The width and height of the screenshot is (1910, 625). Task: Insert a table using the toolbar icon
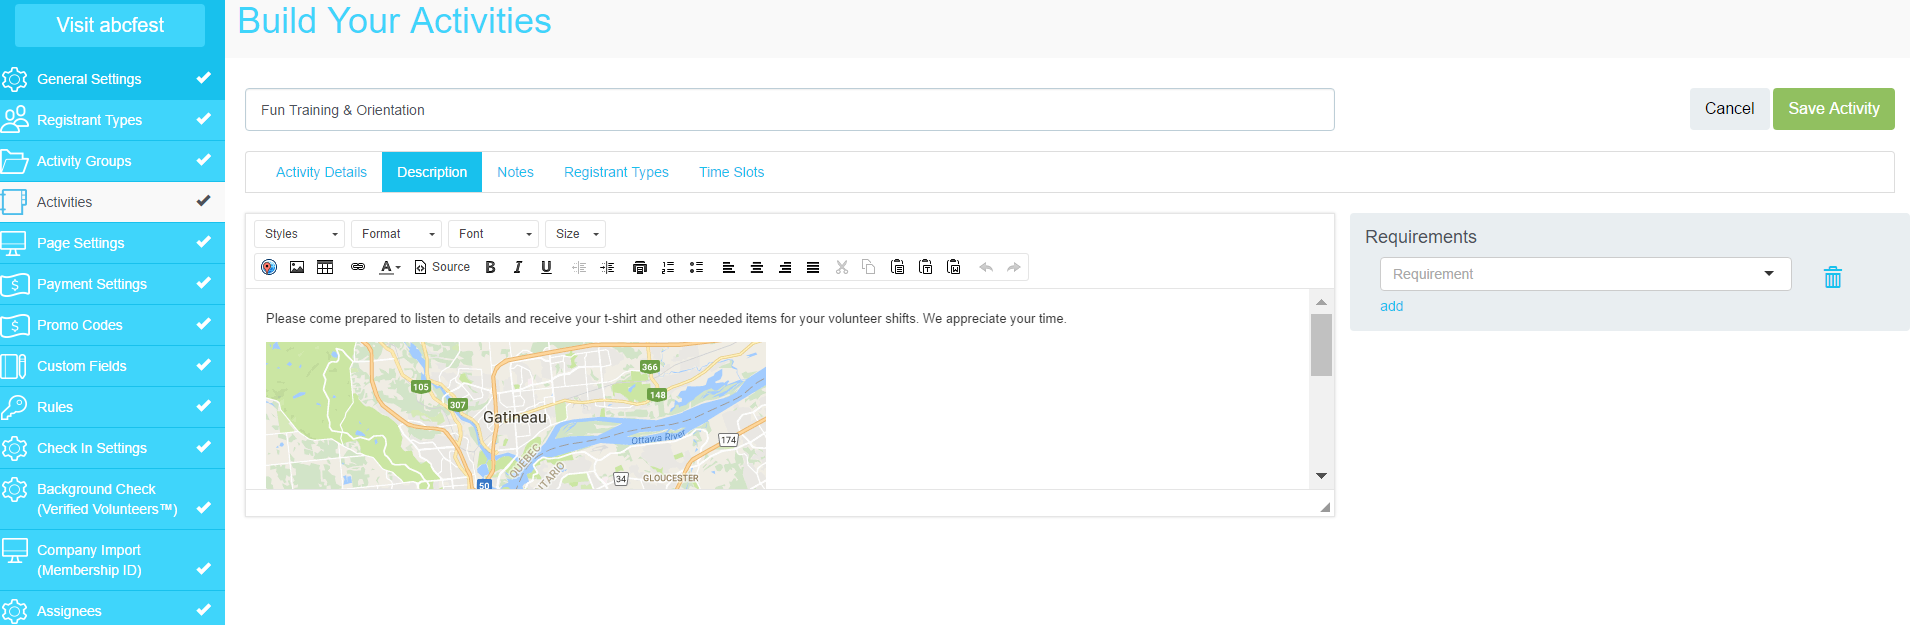click(325, 267)
